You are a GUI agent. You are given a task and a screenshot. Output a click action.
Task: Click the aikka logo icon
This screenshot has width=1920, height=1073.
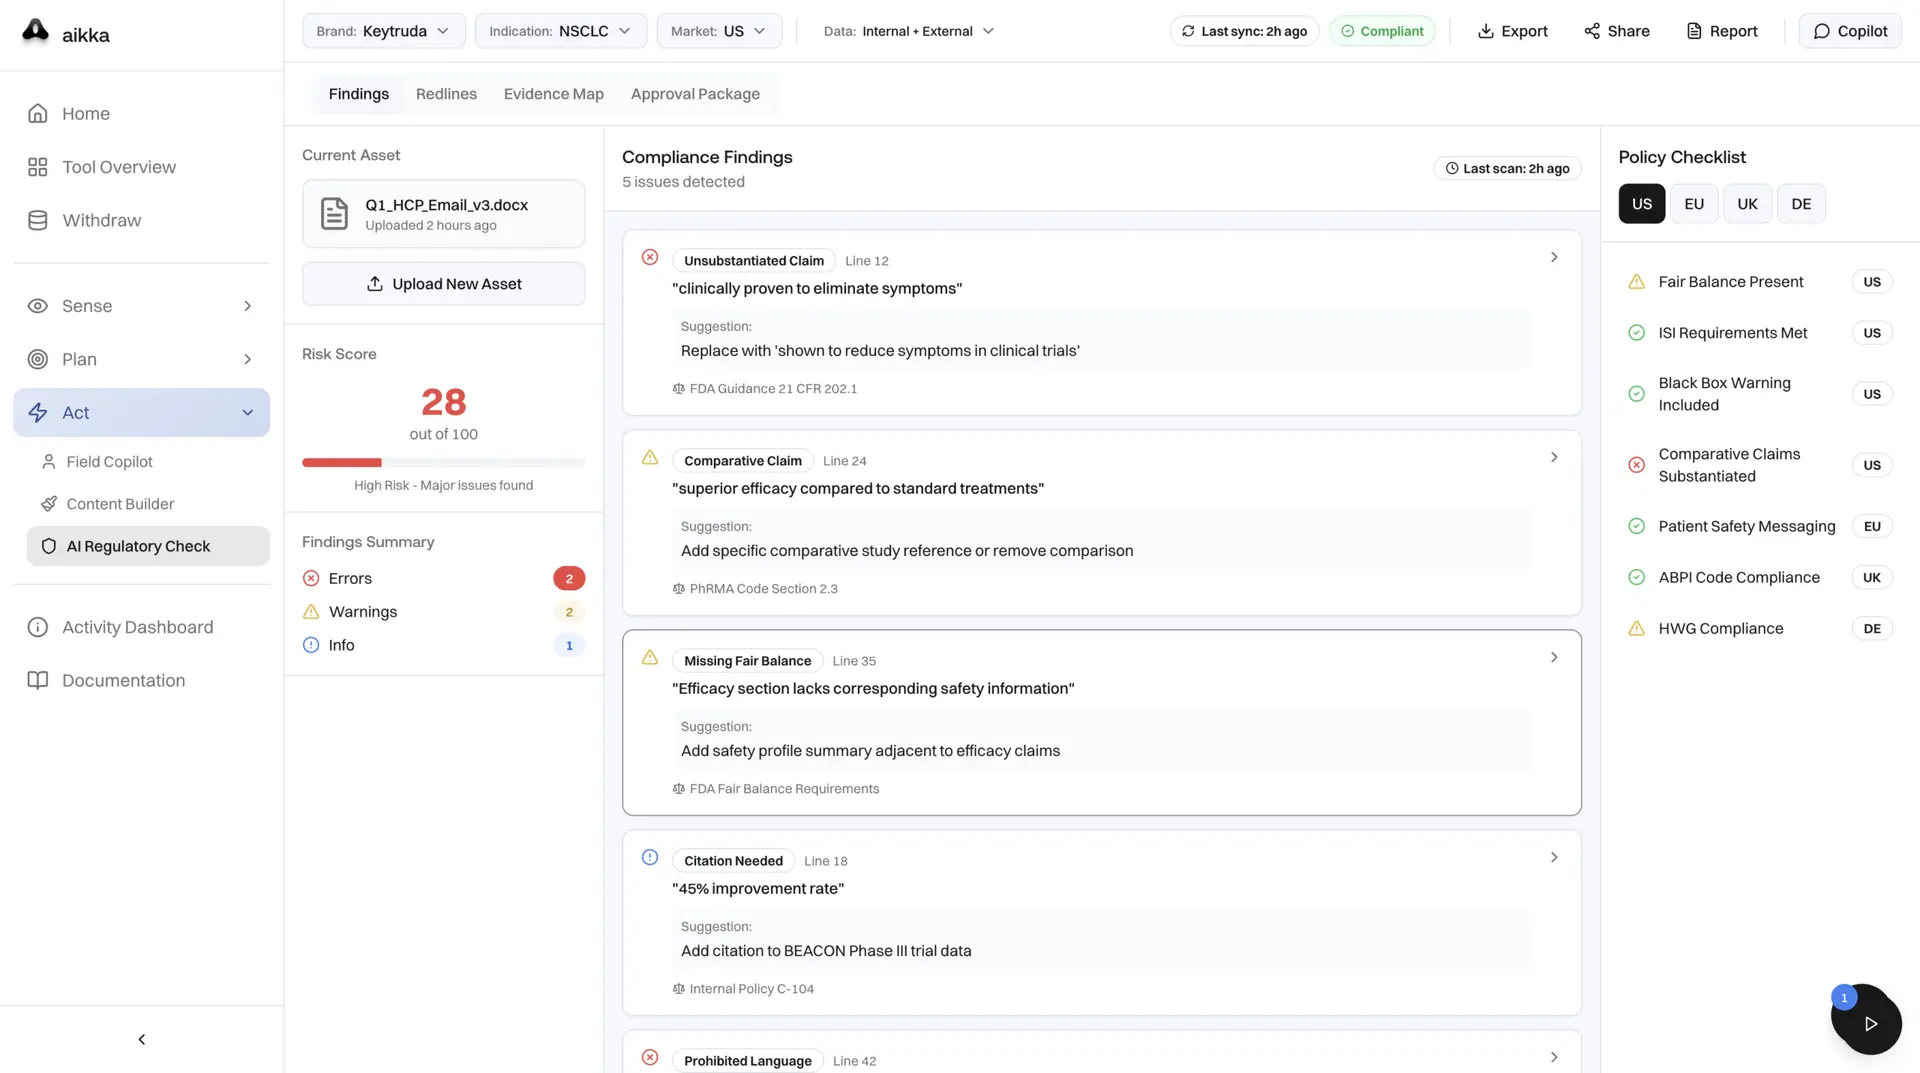pos(35,32)
